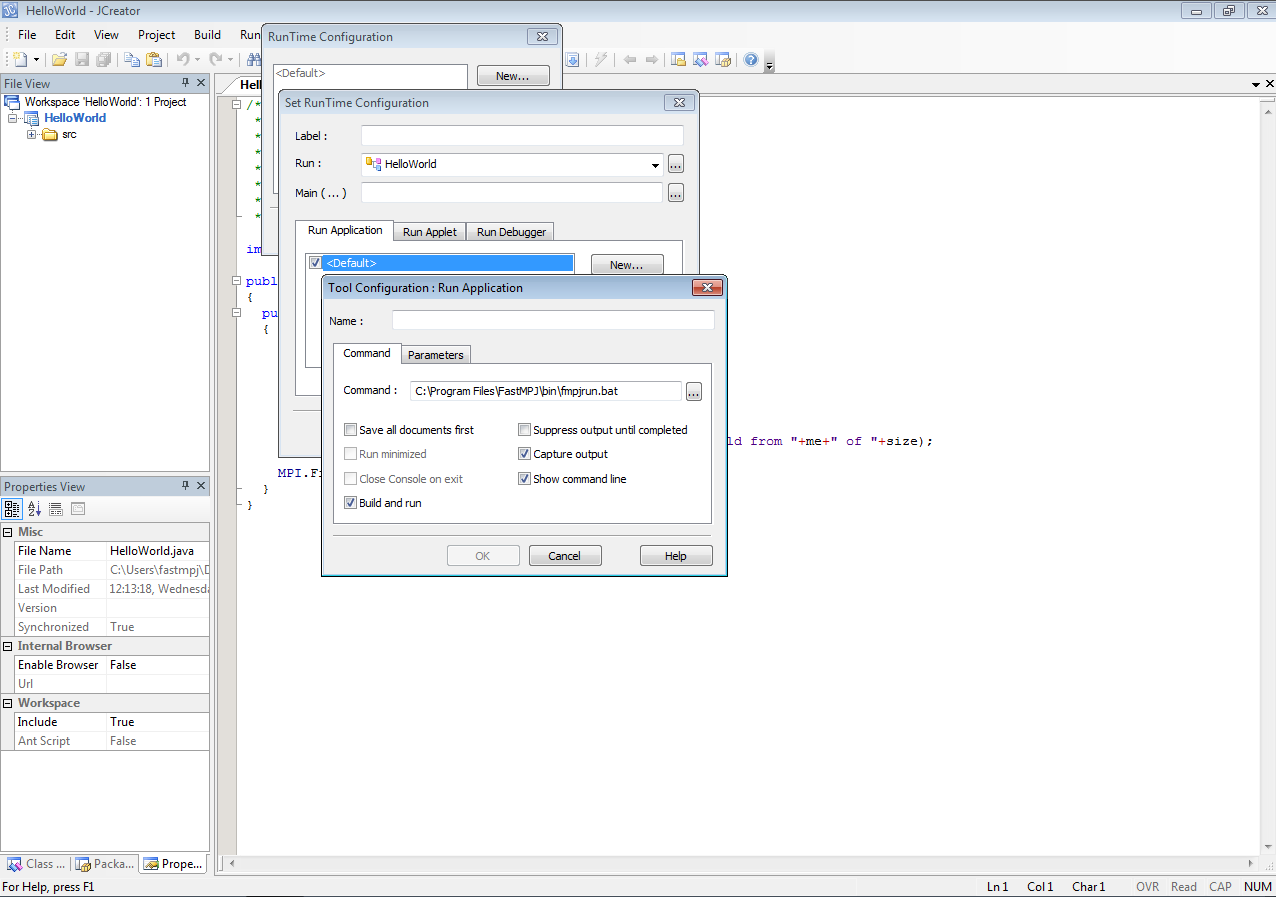Image resolution: width=1276 pixels, height=897 pixels.
Task: Open the File menu
Action: pyautogui.click(x=27, y=35)
